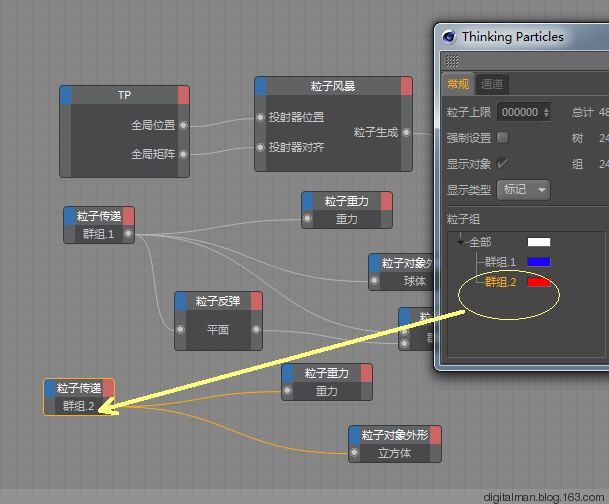Click blue corner of 粒子传递 群组.2 node

pos(50,388)
